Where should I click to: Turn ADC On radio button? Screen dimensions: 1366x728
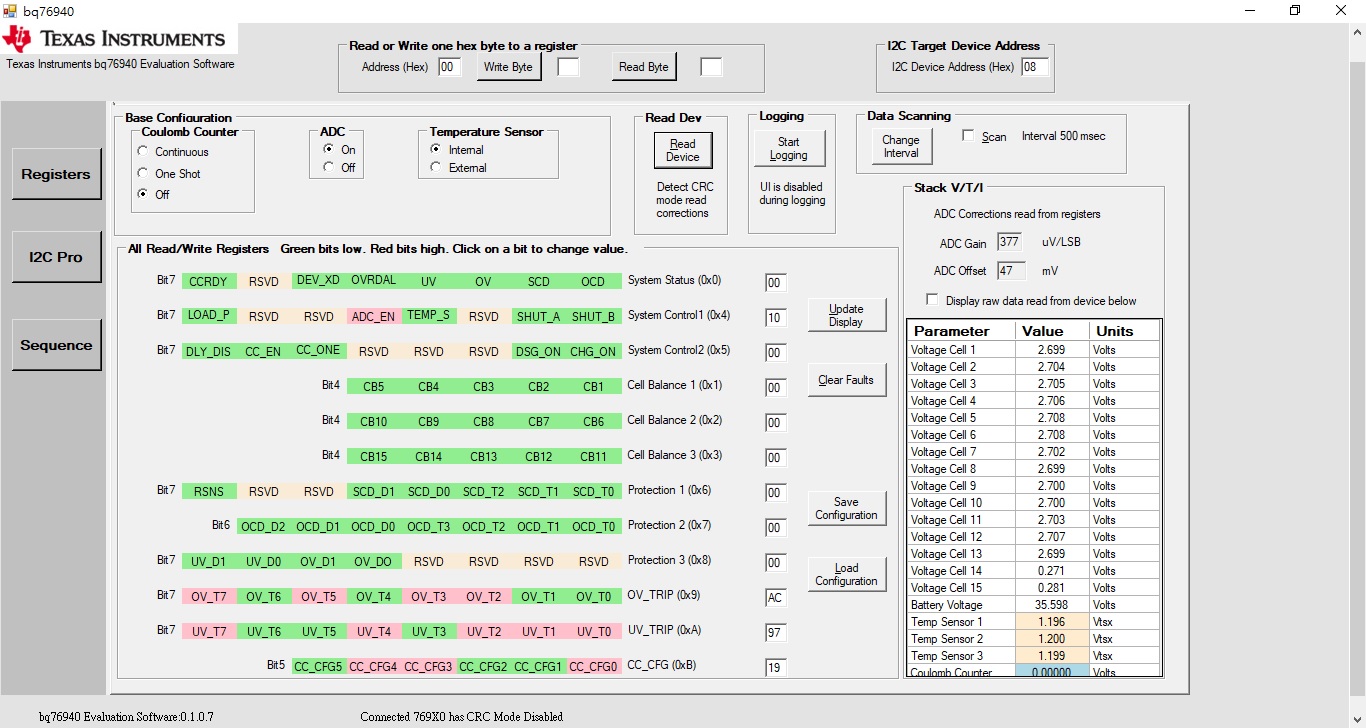[x=329, y=149]
